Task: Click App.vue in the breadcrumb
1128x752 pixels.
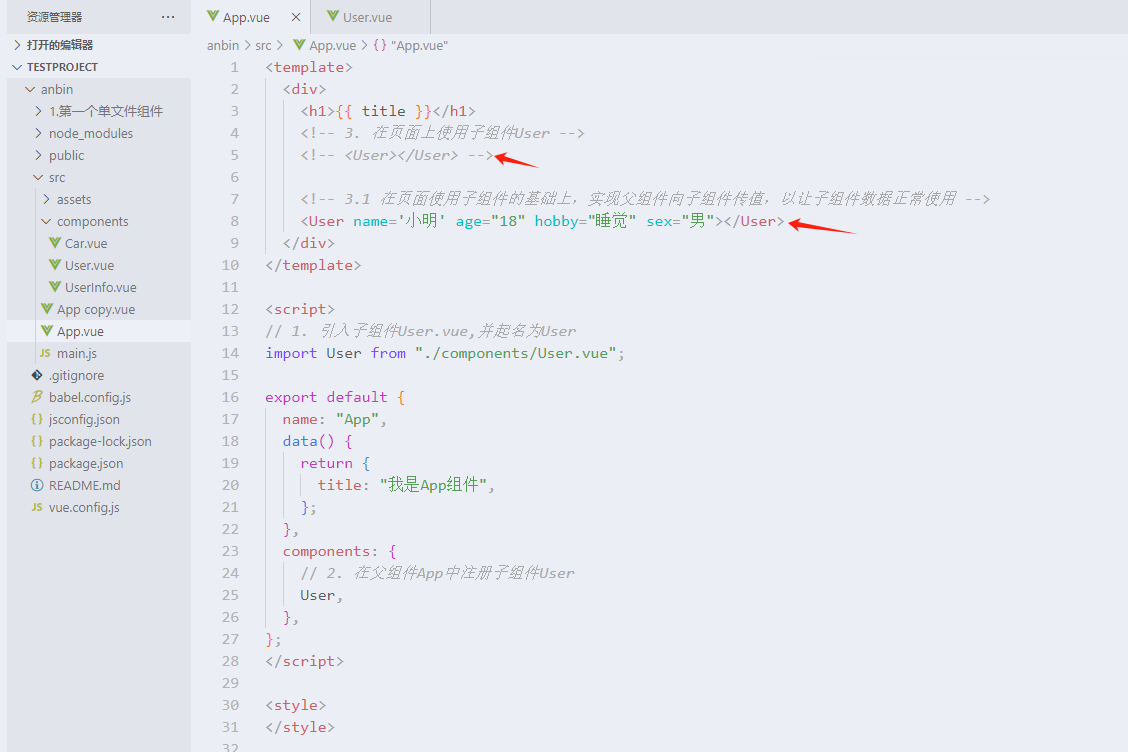Action: [332, 45]
